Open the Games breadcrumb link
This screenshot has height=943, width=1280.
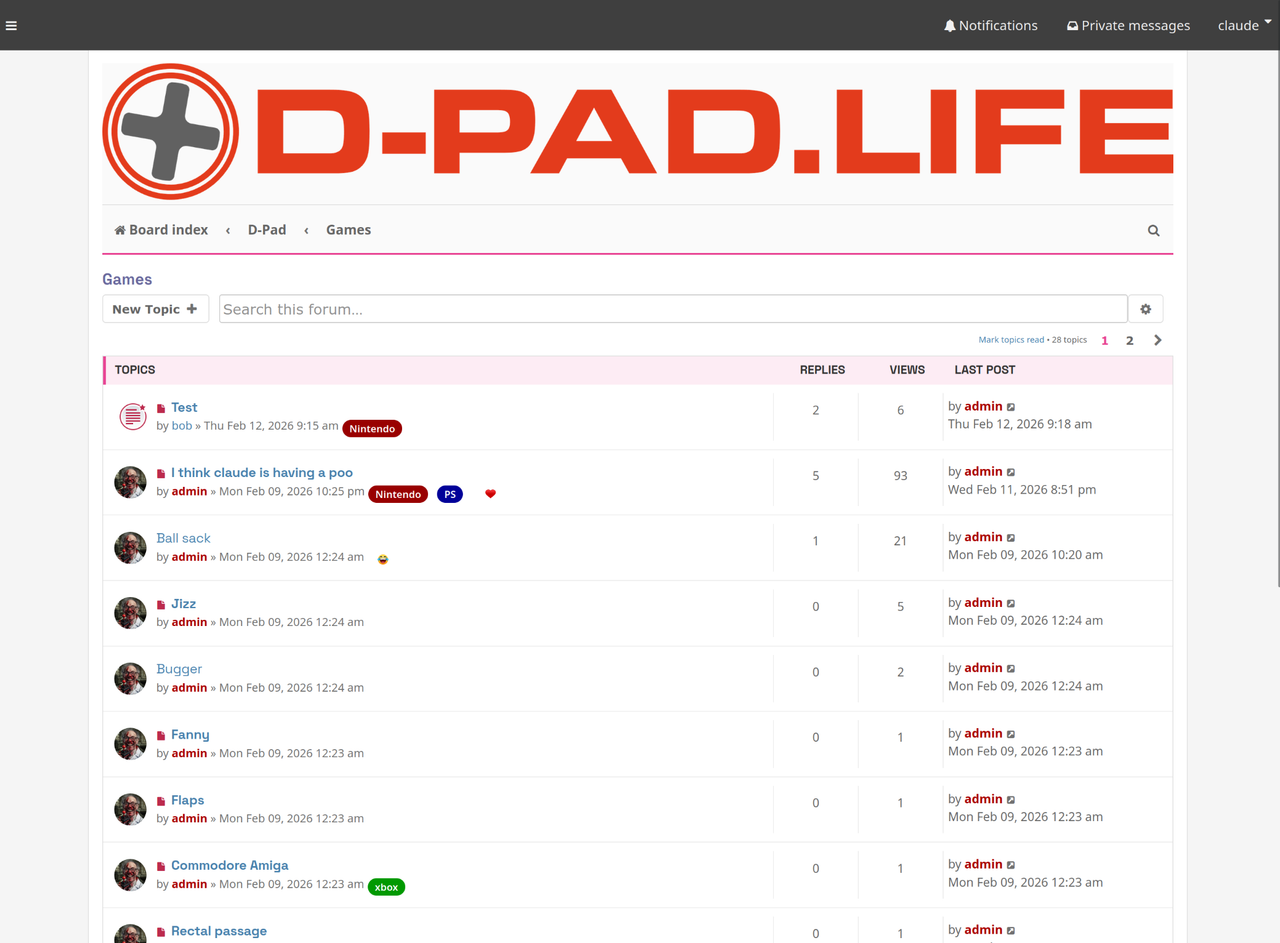click(348, 230)
